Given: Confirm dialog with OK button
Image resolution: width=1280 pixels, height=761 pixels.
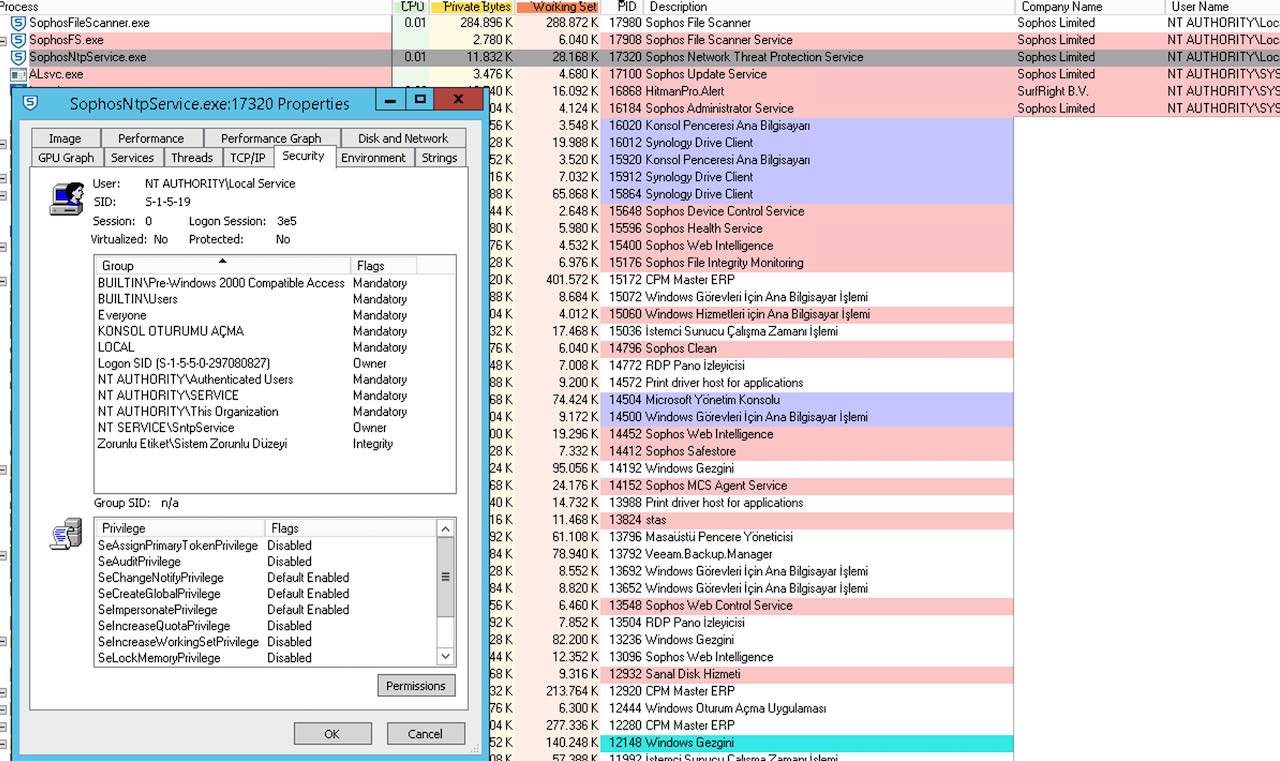Looking at the screenshot, I should point(332,734).
